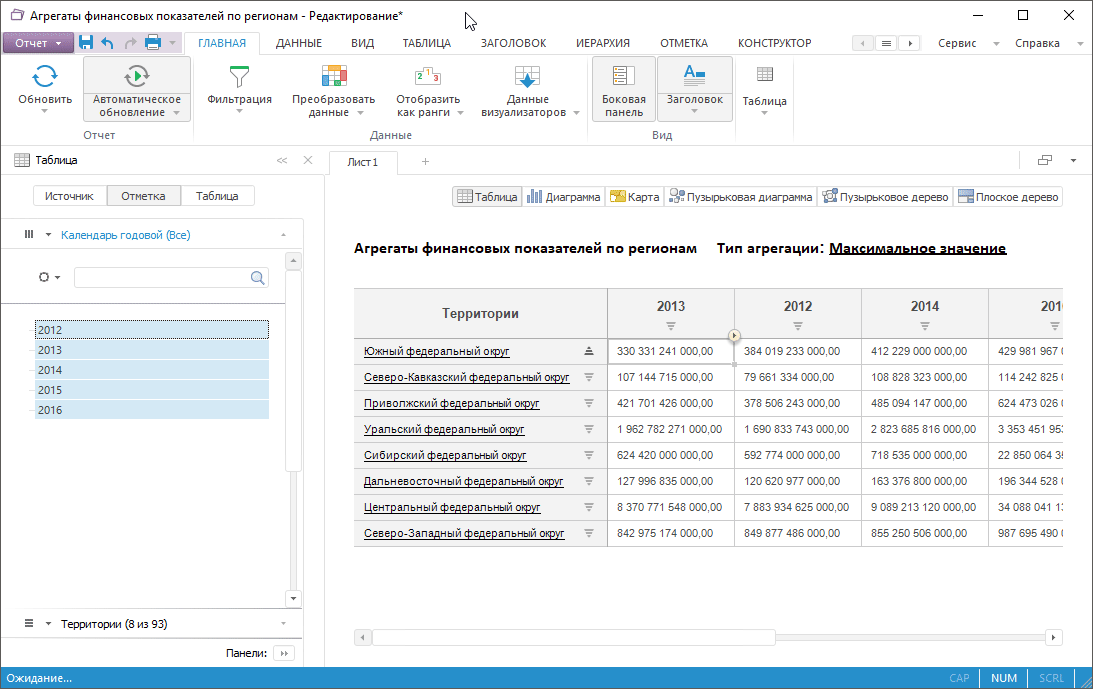Open the Filtering (Фильтрация) funnel tool
The width and height of the screenshot is (1093, 689).
pyautogui.click(x=239, y=76)
